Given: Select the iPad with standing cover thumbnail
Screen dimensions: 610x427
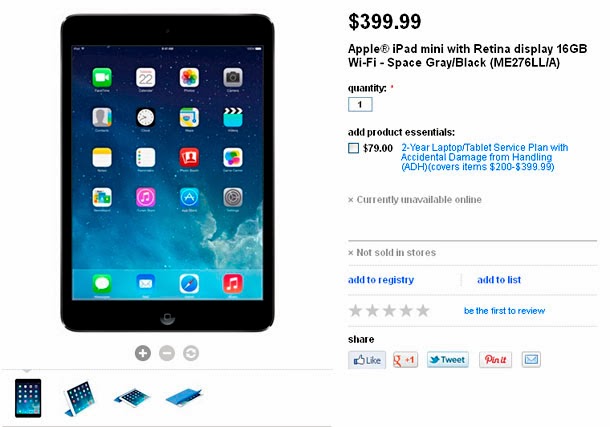Looking at the screenshot, I should pyautogui.click(x=79, y=398).
